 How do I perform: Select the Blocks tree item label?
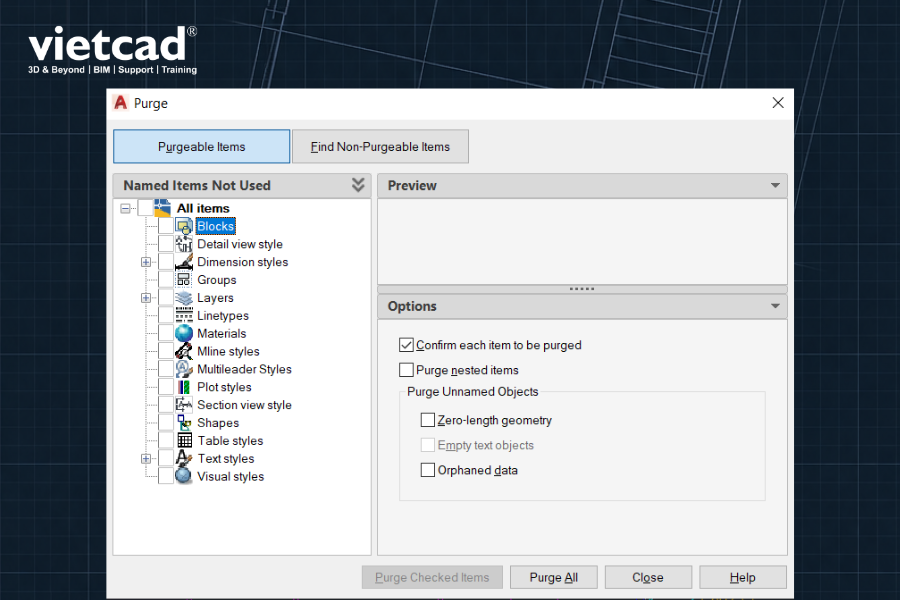pos(215,226)
